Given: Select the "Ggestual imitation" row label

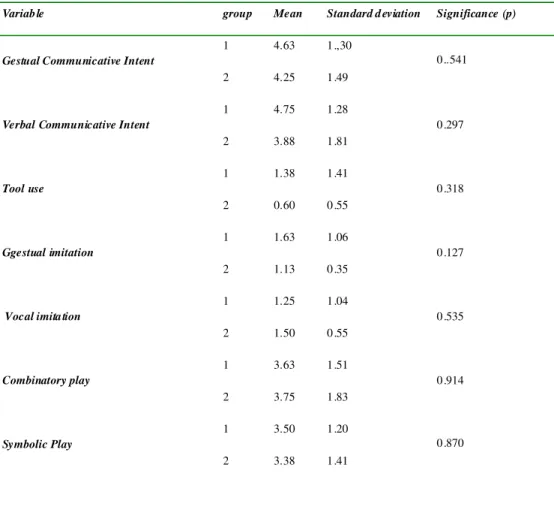Looking at the screenshot, I should click(48, 253).
